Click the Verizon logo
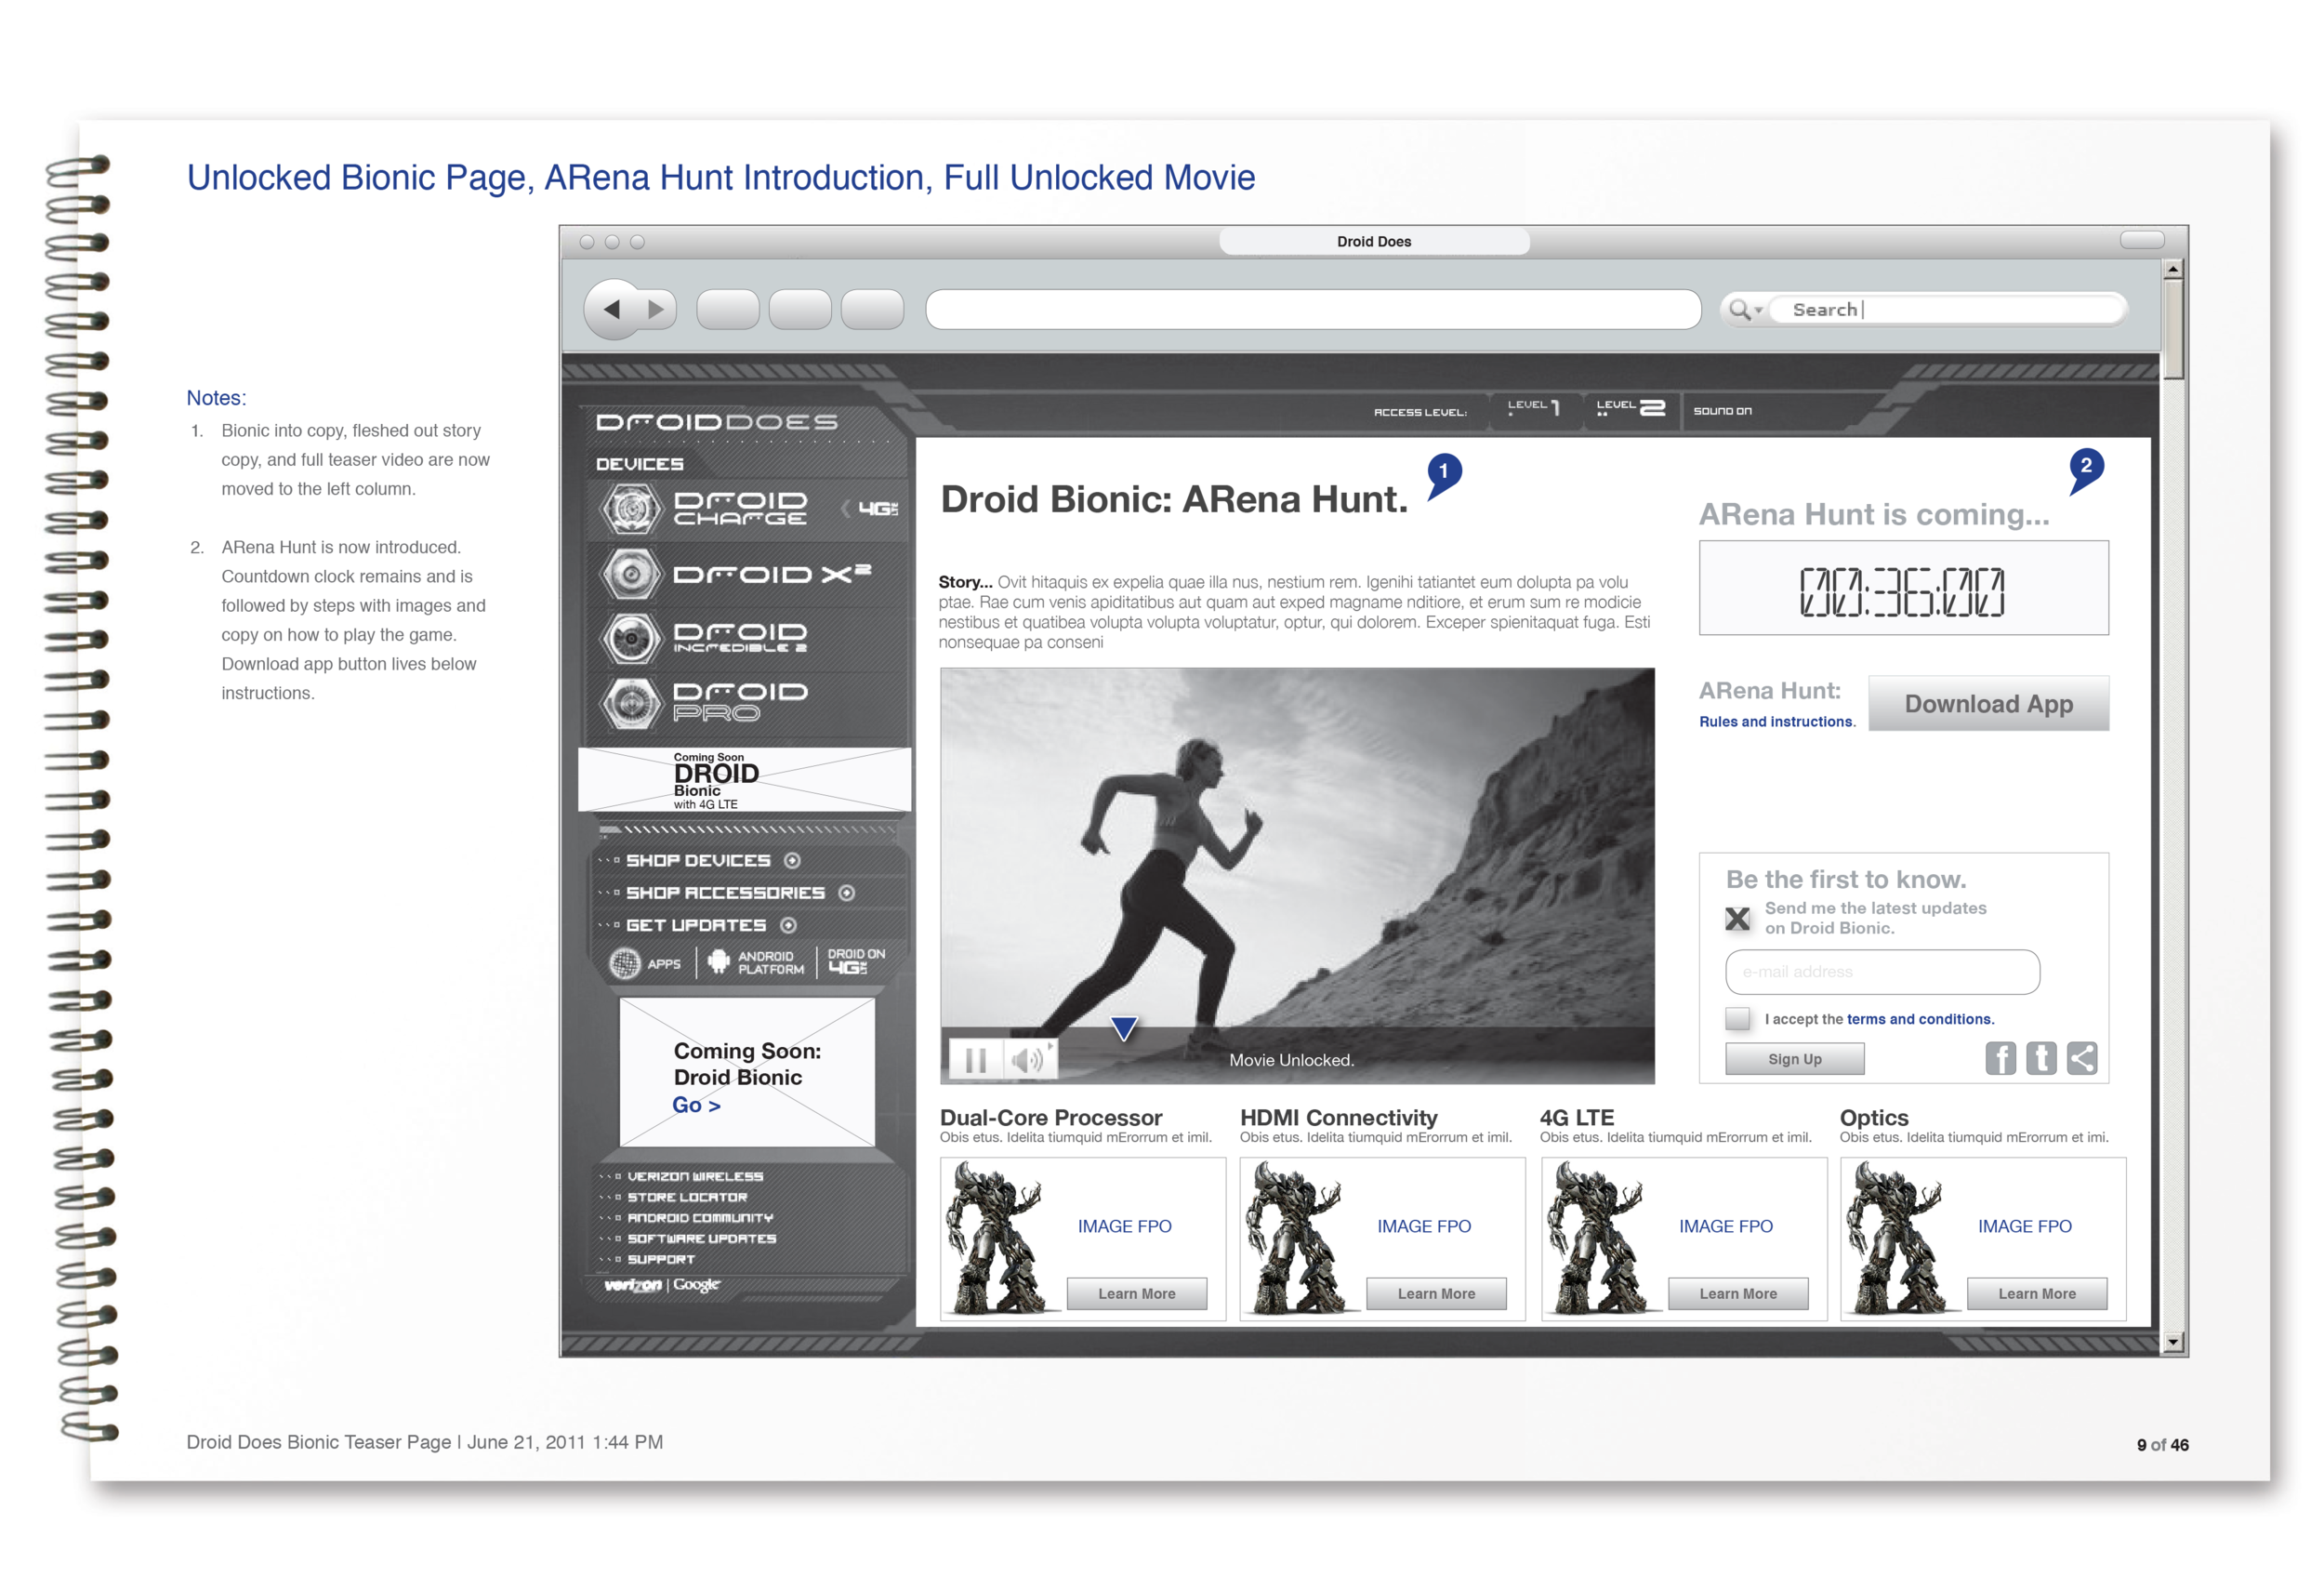 pyautogui.click(x=633, y=1285)
